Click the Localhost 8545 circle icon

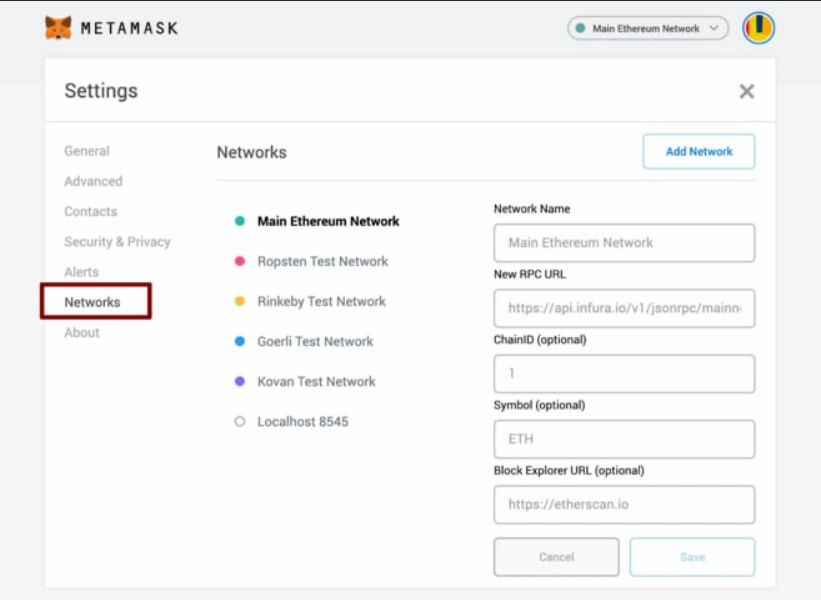click(239, 422)
